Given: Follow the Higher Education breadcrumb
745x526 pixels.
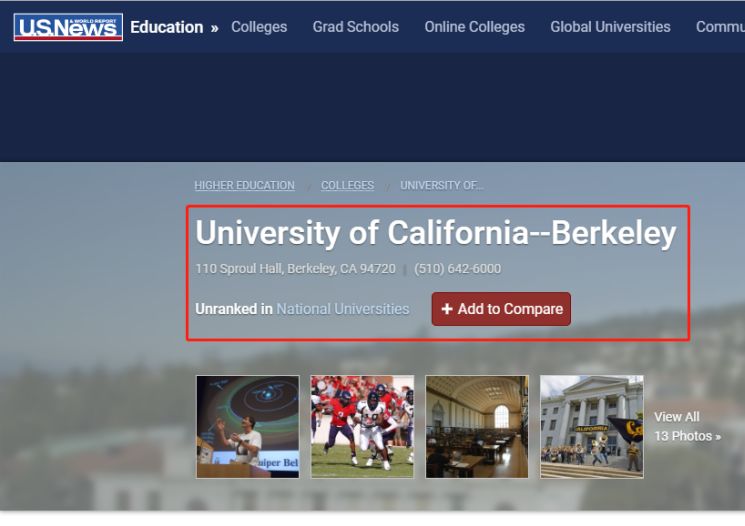Looking at the screenshot, I should [244, 185].
